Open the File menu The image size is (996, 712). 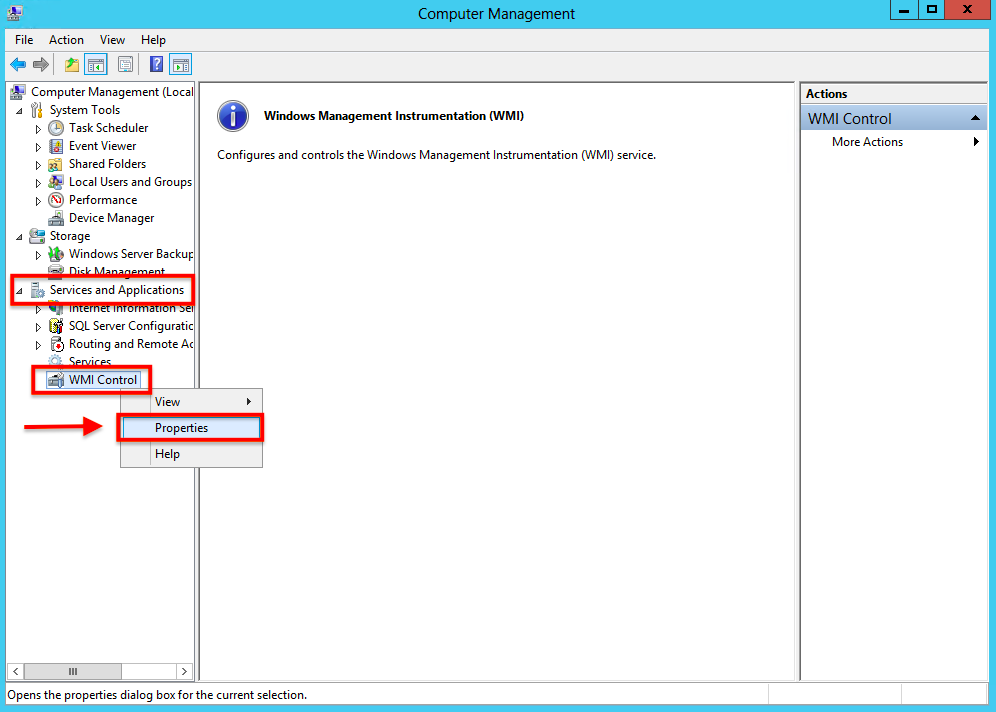pyautogui.click(x=24, y=40)
